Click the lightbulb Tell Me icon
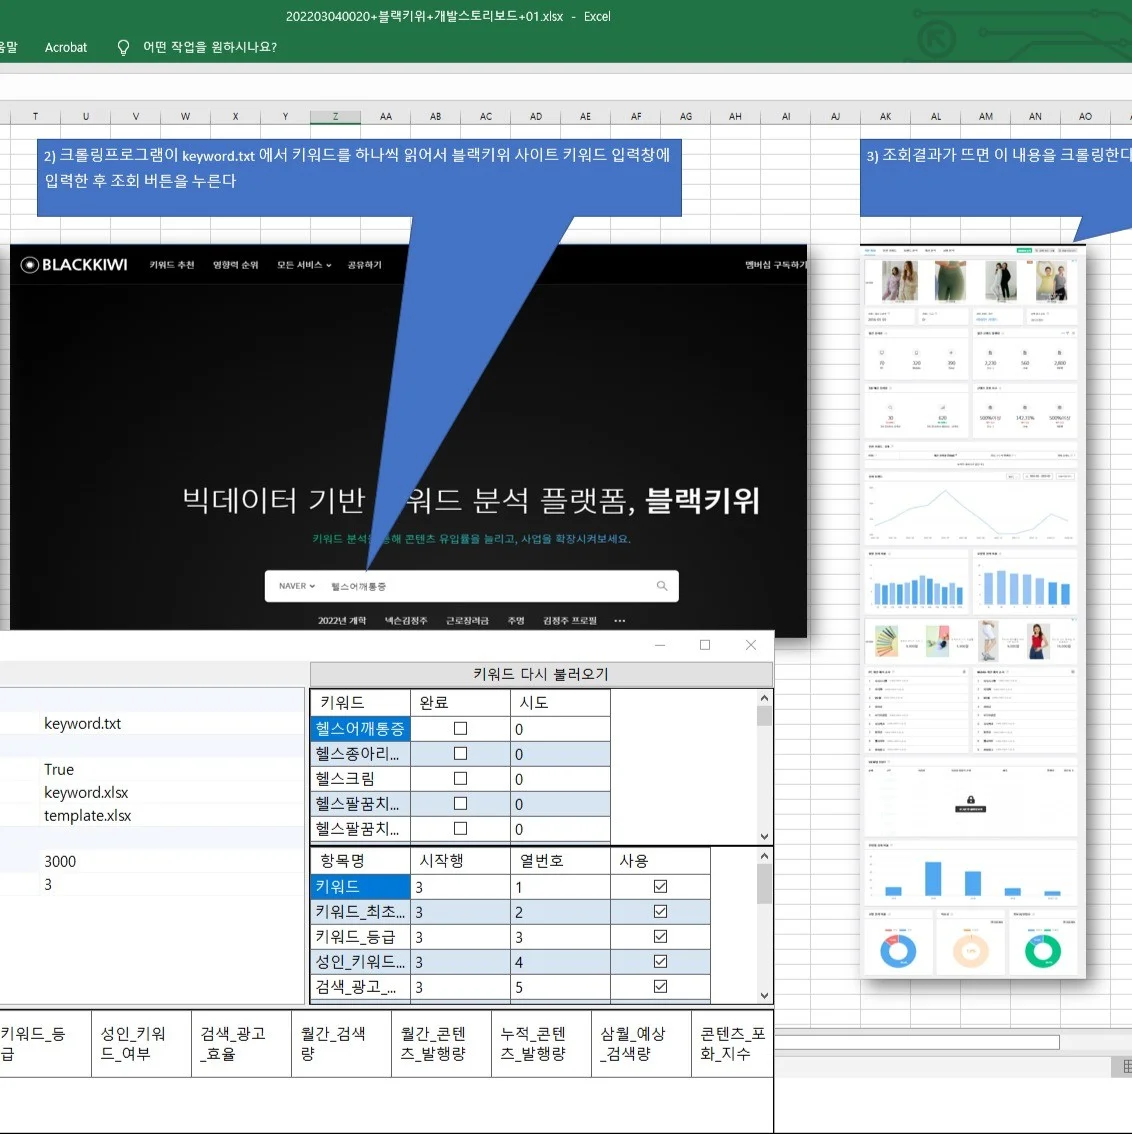The image size is (1132, 1134). click(x=123, y=47)
